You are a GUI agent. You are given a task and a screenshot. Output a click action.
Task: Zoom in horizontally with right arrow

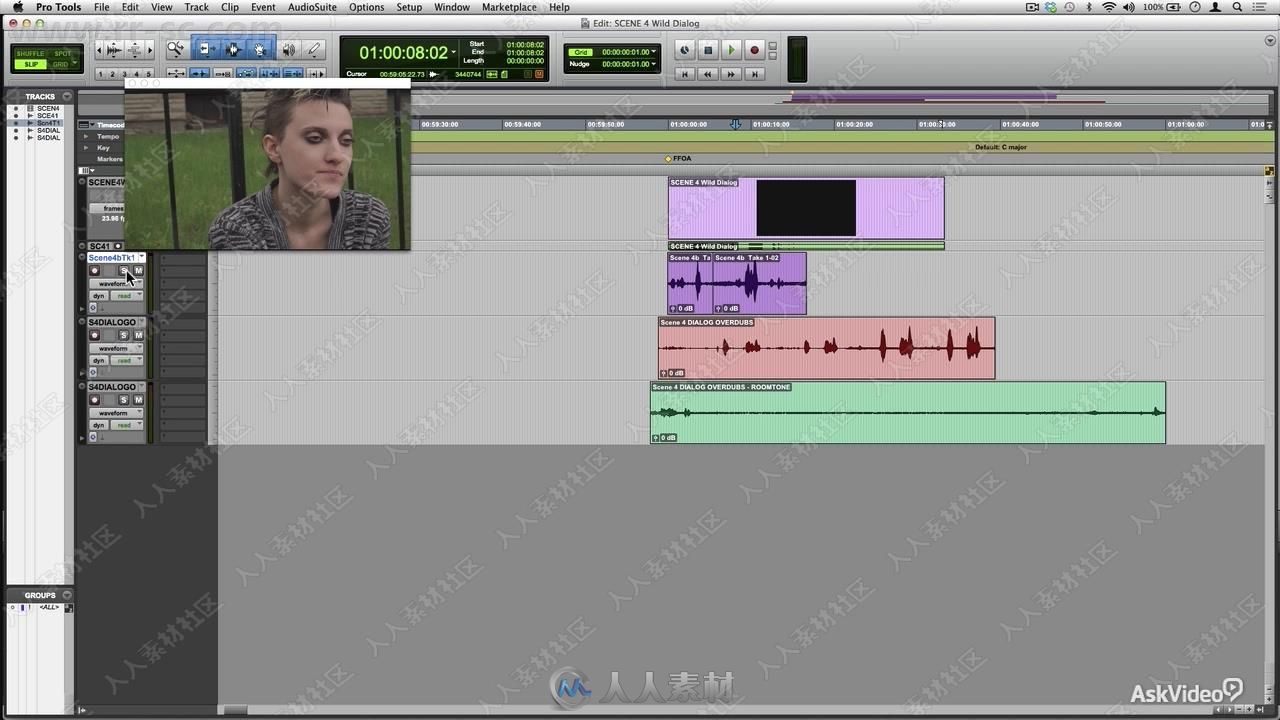point(150,49)
